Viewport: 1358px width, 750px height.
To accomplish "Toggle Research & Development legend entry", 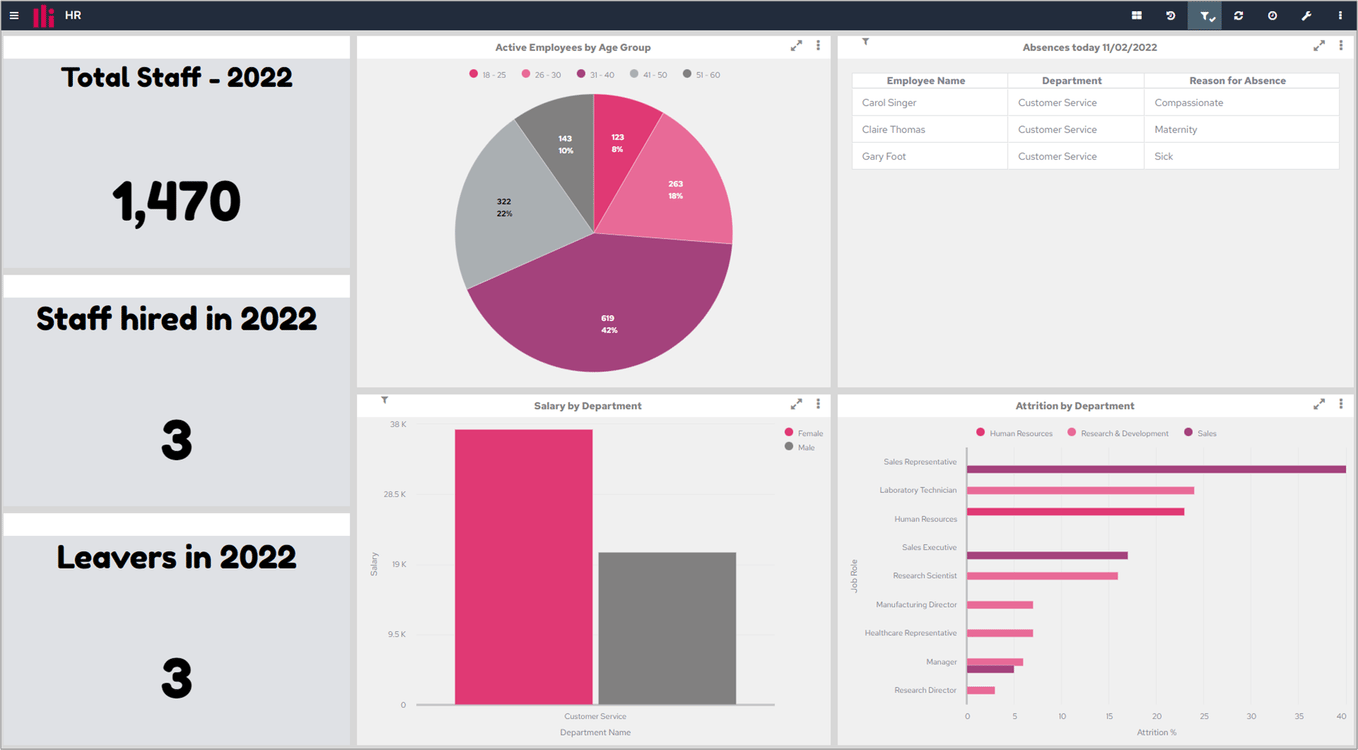I will tap(1118, 433).
